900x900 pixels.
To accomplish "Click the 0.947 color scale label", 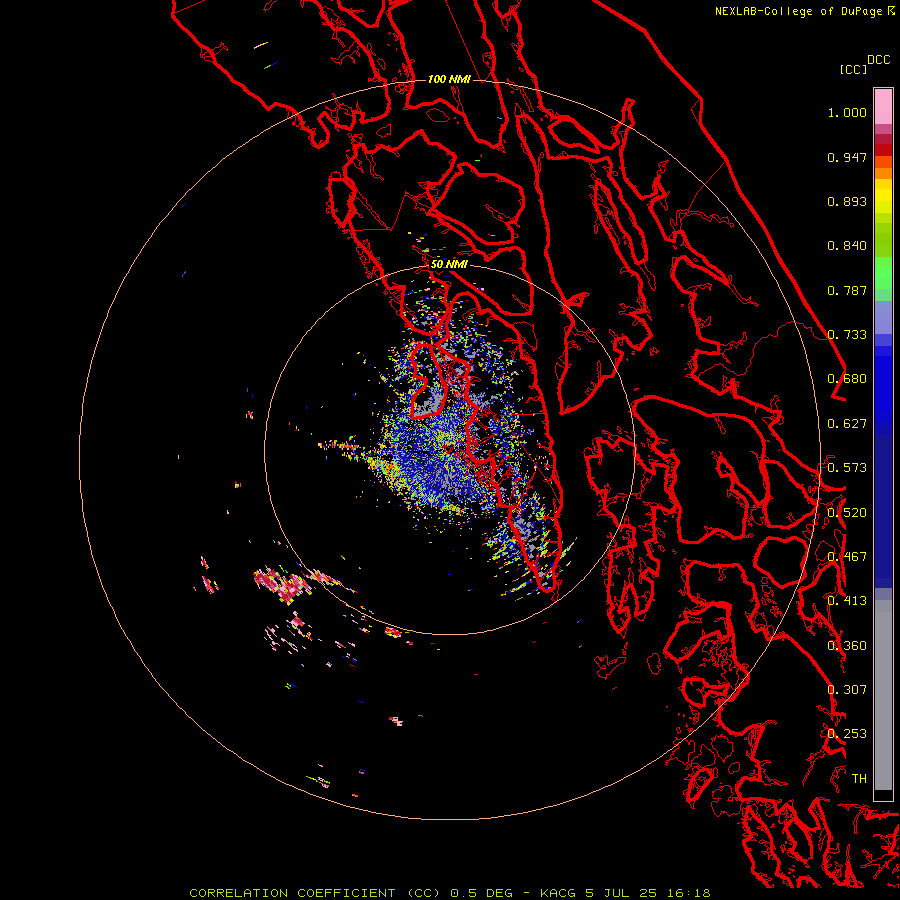I will pyautogui.click(x=847, y=157).
